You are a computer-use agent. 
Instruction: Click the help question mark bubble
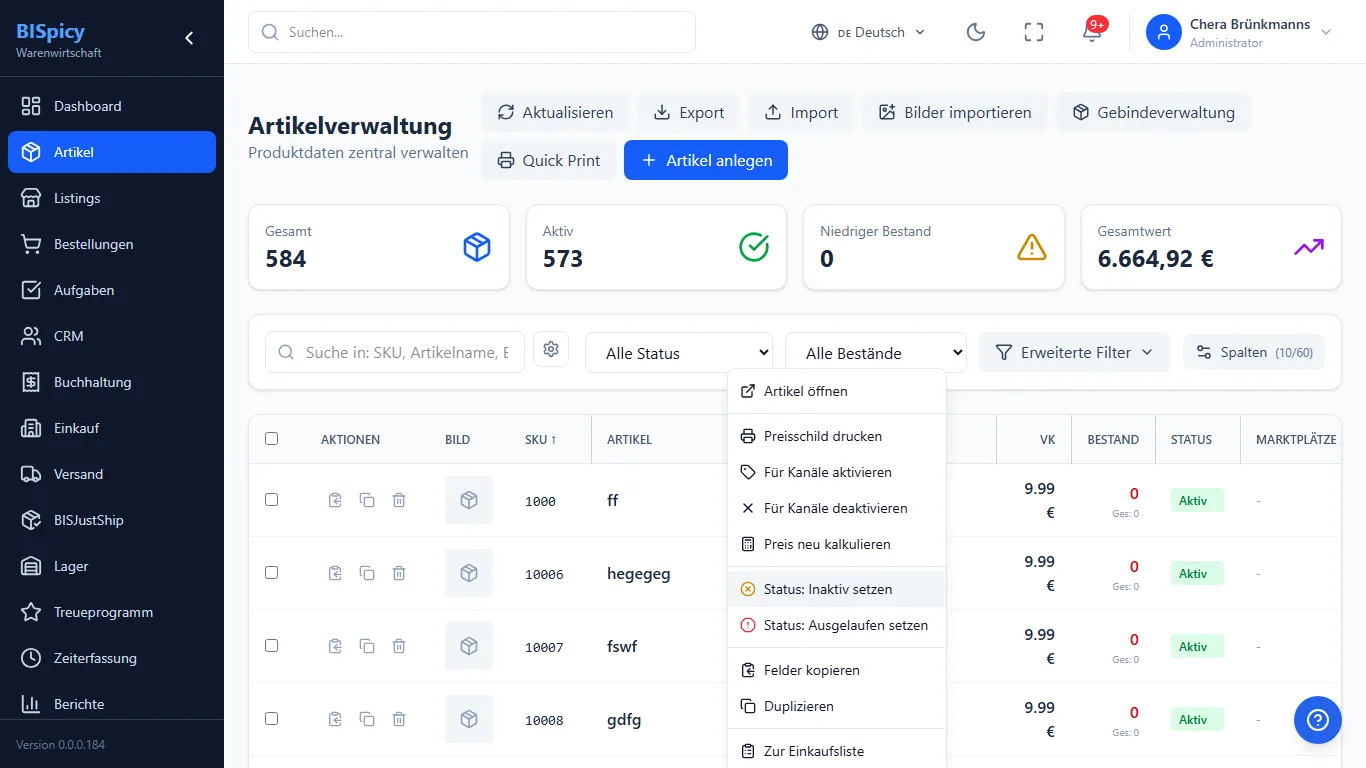(x=1317, y=720)
